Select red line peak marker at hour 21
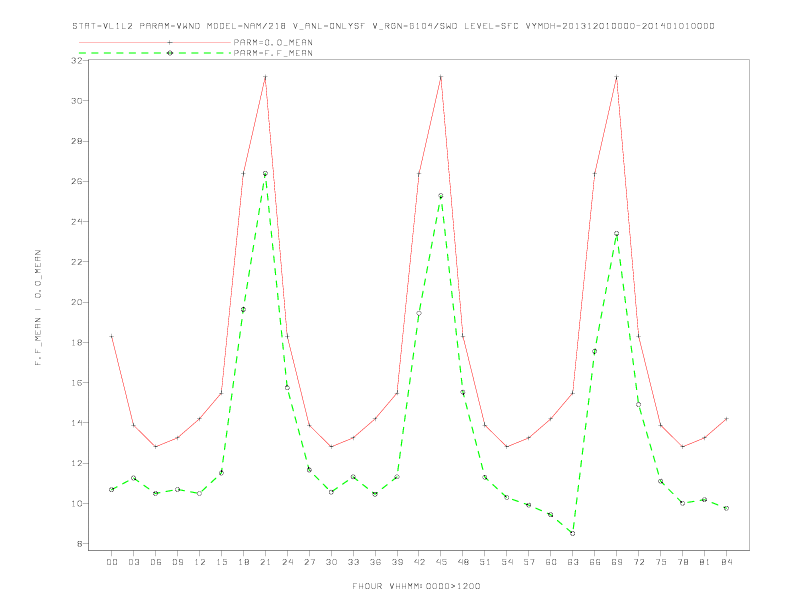Screen dimensions: 792x612 (x=265, y=77)
